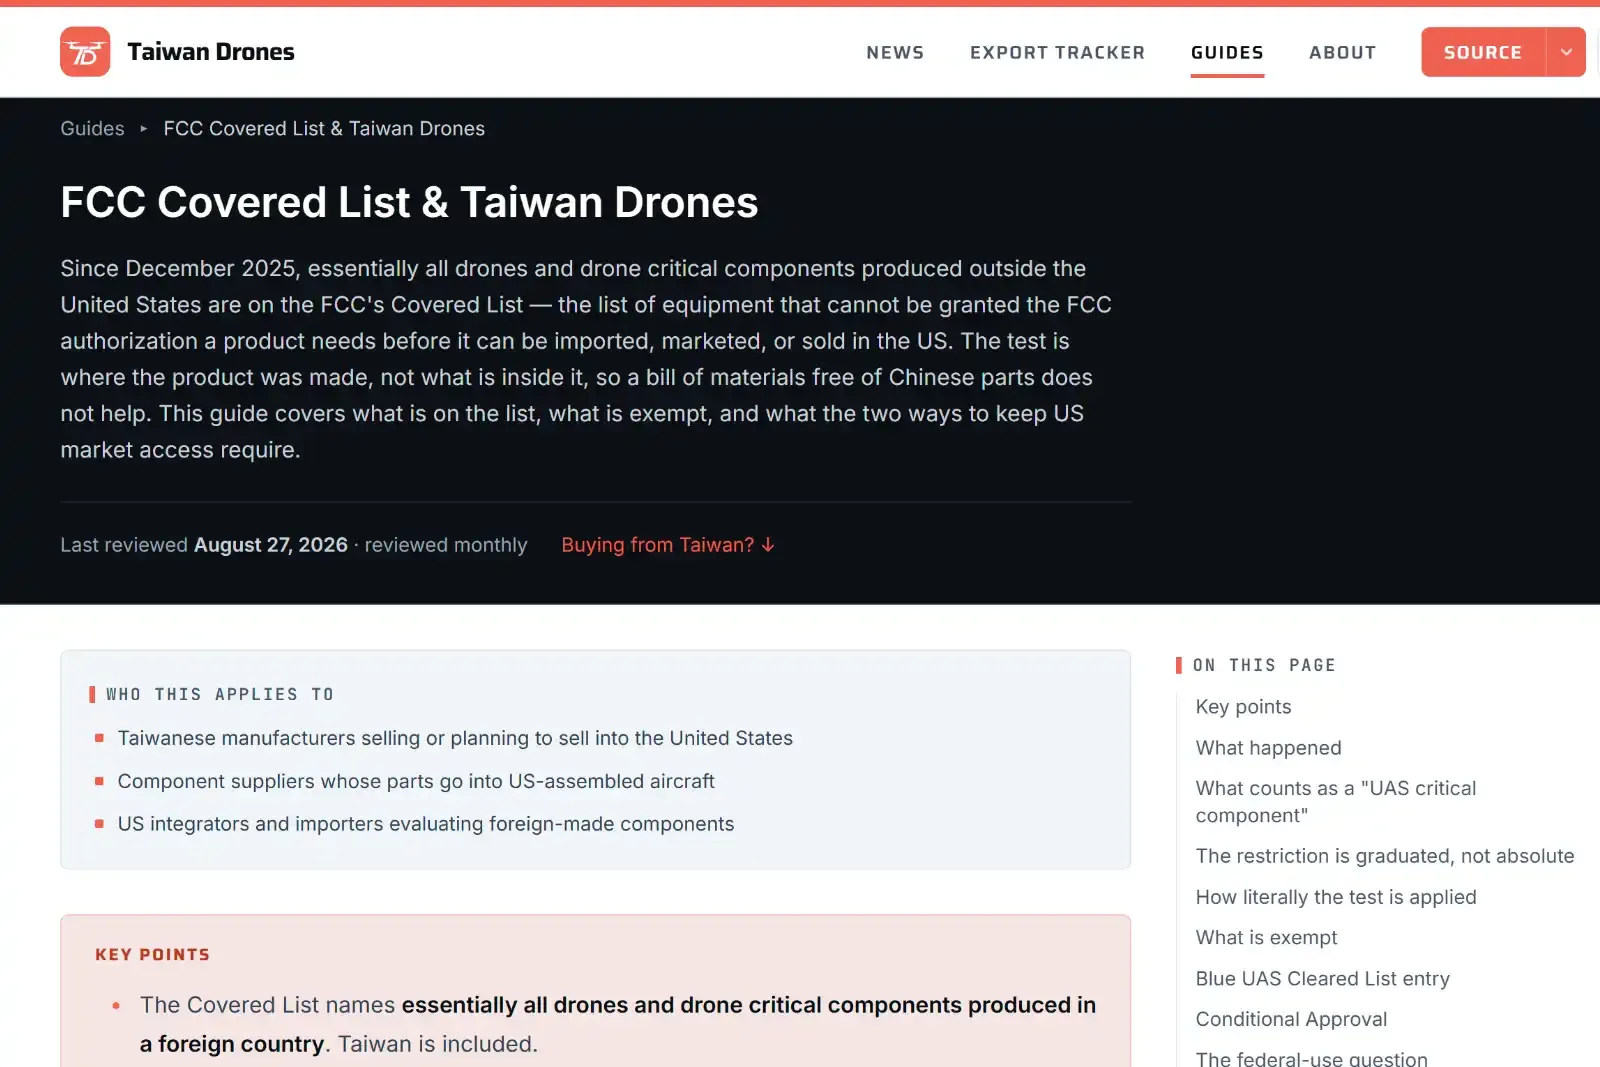
Task: Click the Taiwan Drones logo icon
Action: (x=85, y=52)
